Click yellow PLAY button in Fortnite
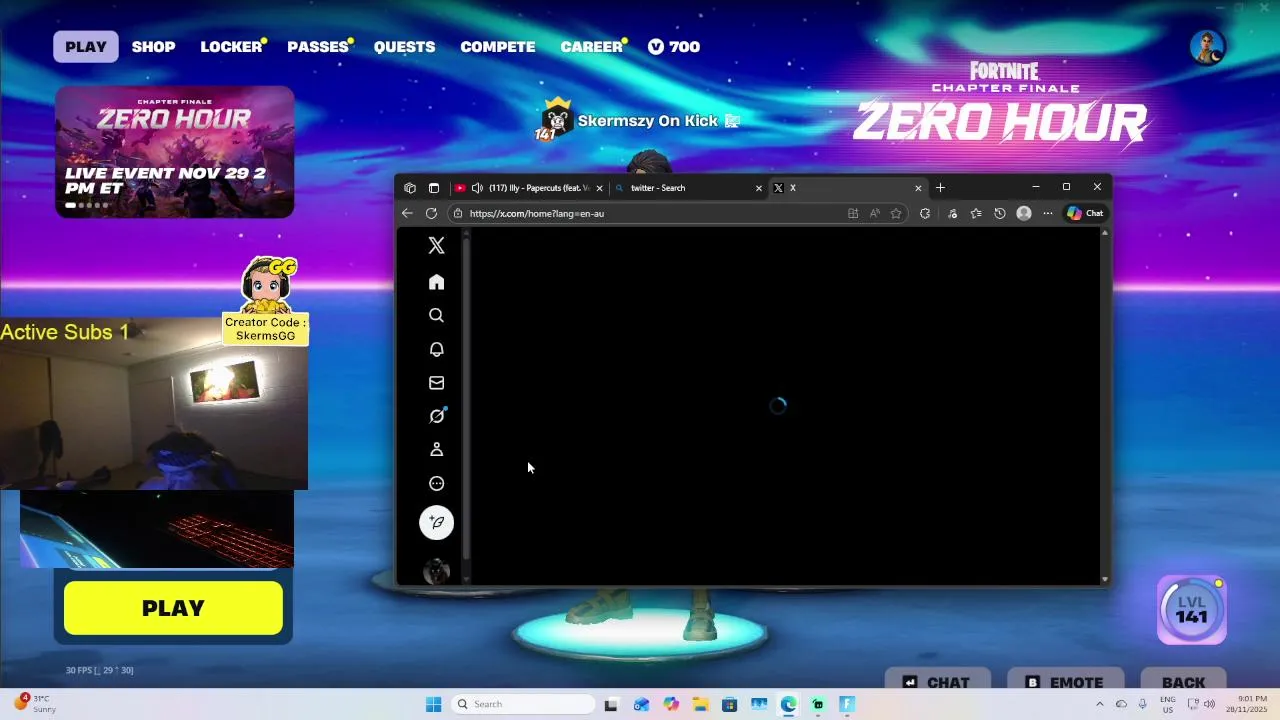Screen dimensions: 1280x720 pyautogui.click(x=173, y=608)
